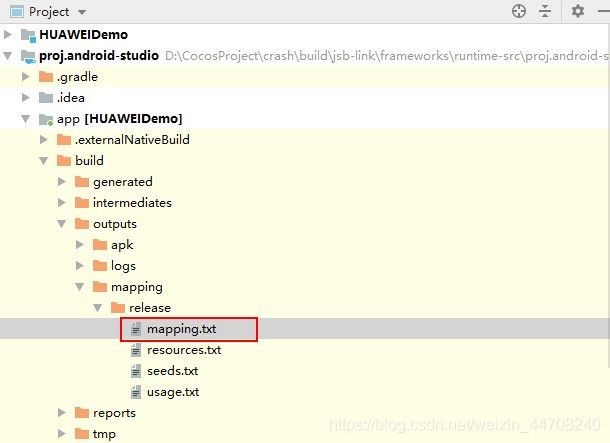
Task: Select the .externalNativeBuild label
Action: coord(132,140)
